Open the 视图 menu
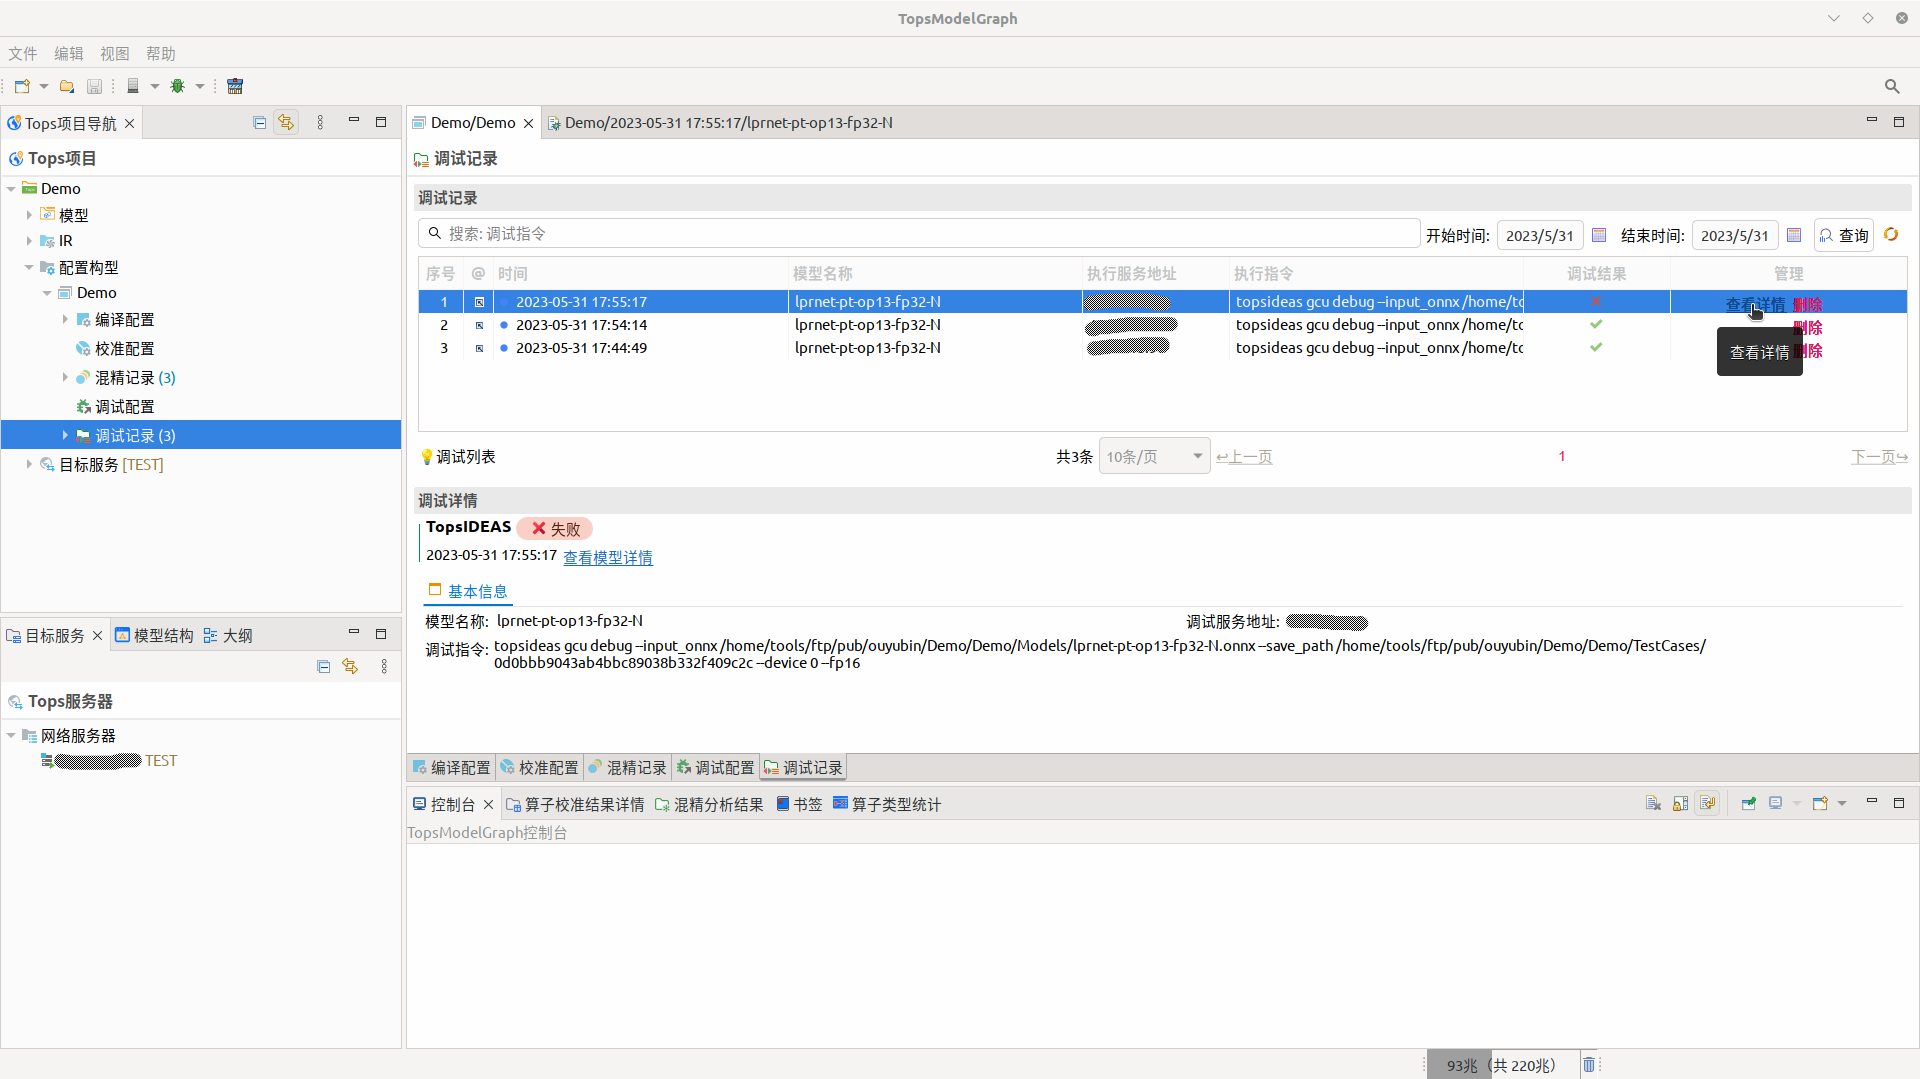The height and width of the screenshot is (1079, 1920). 115,54
